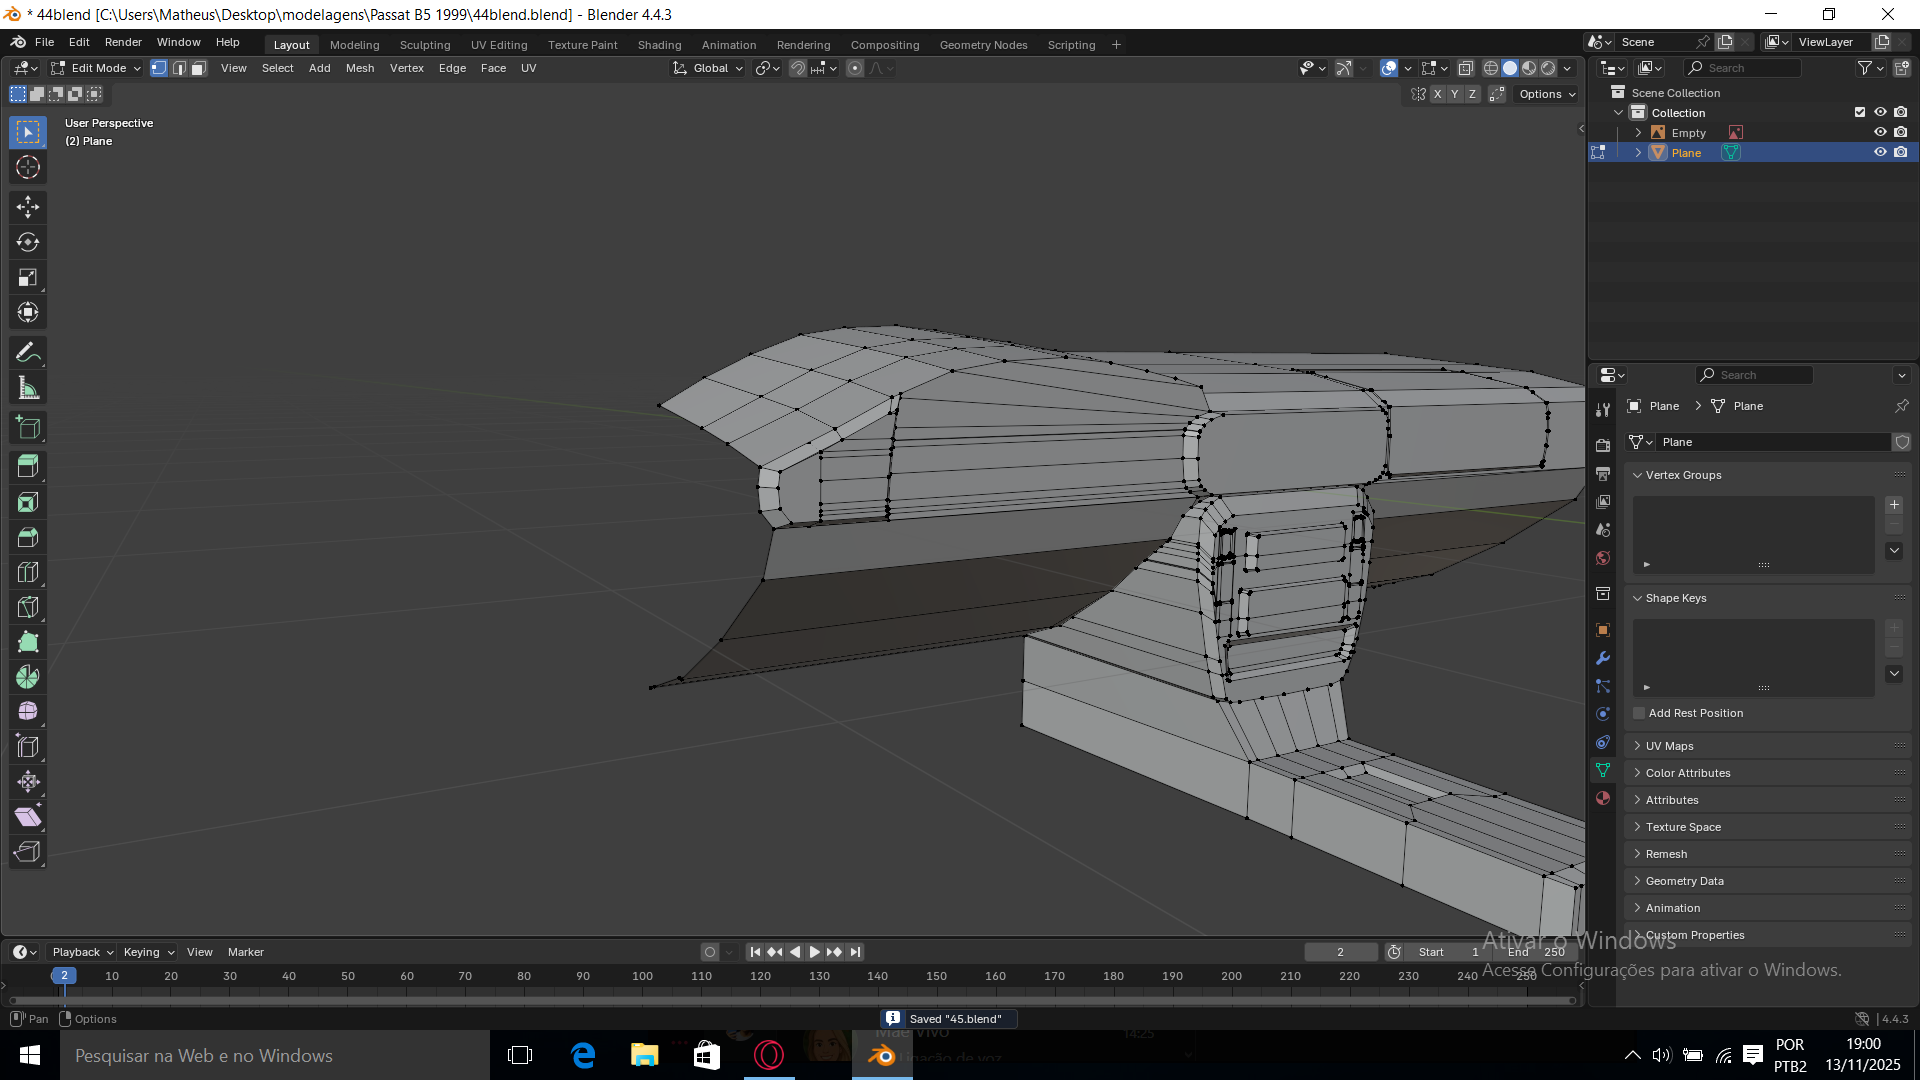Click frame 100 on the timeline
This screenshot has height=1080, width=1920.
(642, 976)
